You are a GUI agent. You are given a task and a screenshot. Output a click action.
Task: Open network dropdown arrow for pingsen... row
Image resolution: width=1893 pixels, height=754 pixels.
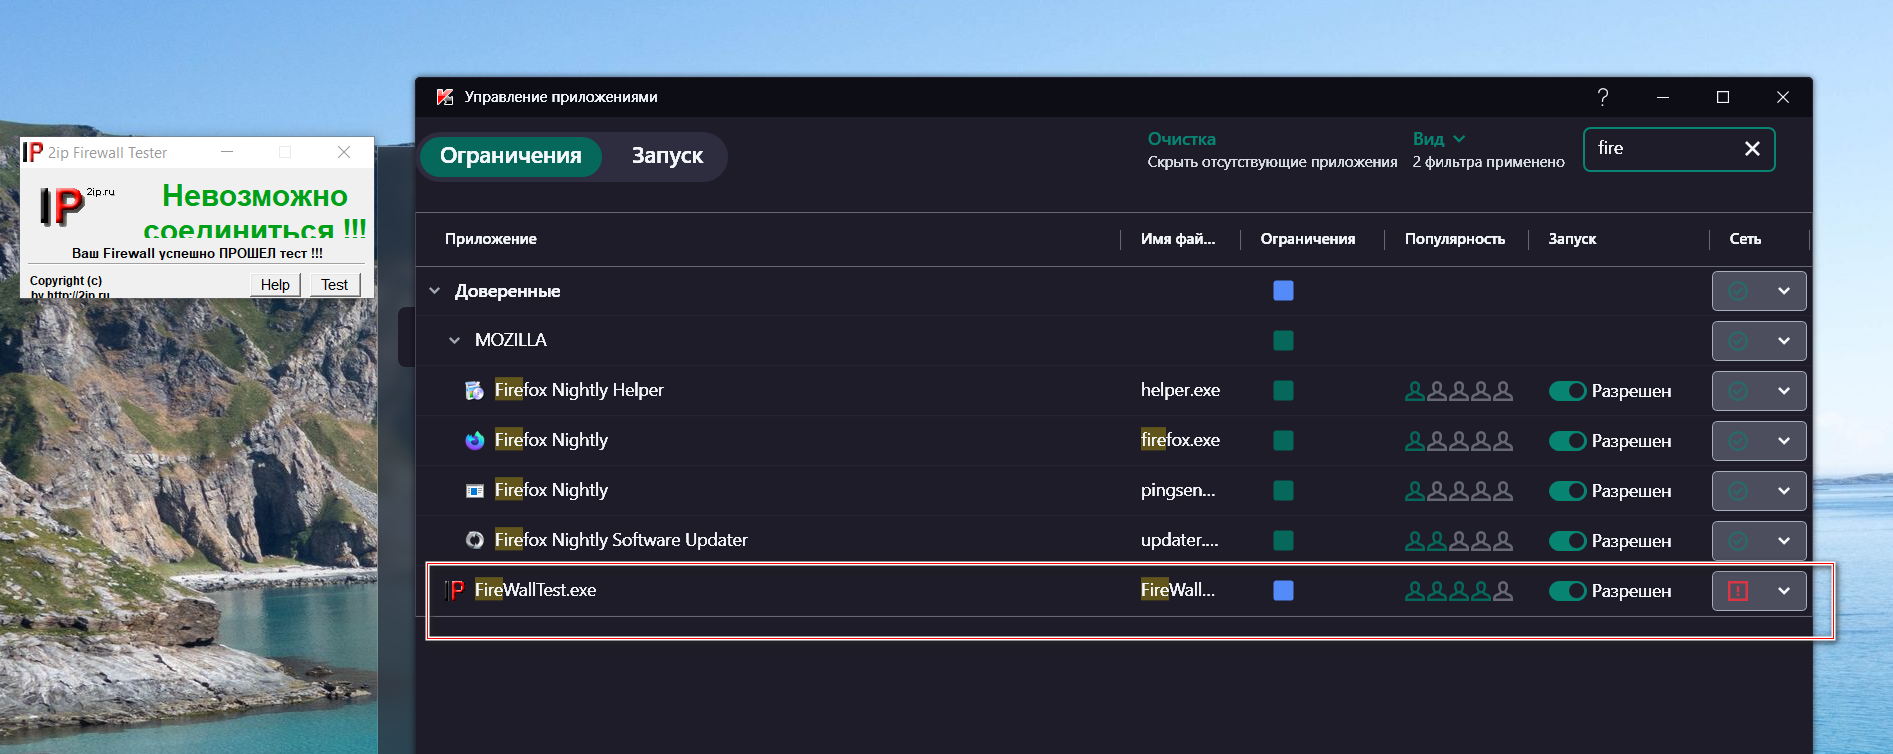pos(1784,491)
